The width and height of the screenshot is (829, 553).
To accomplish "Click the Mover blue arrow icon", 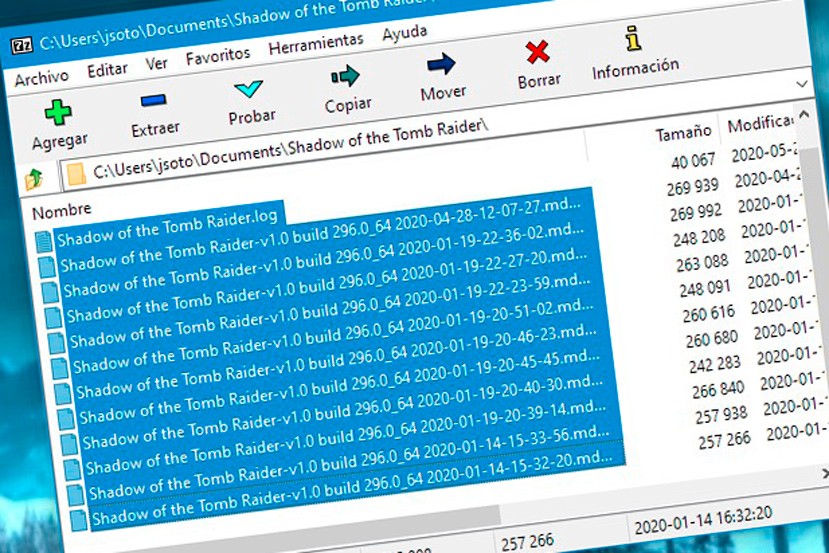I will click(441, 66).
